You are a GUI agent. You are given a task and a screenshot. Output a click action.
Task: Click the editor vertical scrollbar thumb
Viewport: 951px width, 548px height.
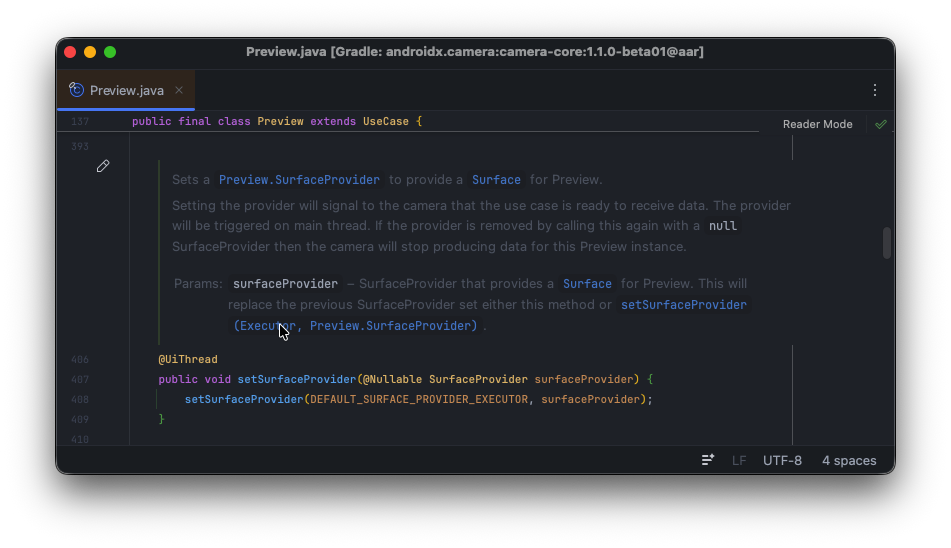click(886, 243)
